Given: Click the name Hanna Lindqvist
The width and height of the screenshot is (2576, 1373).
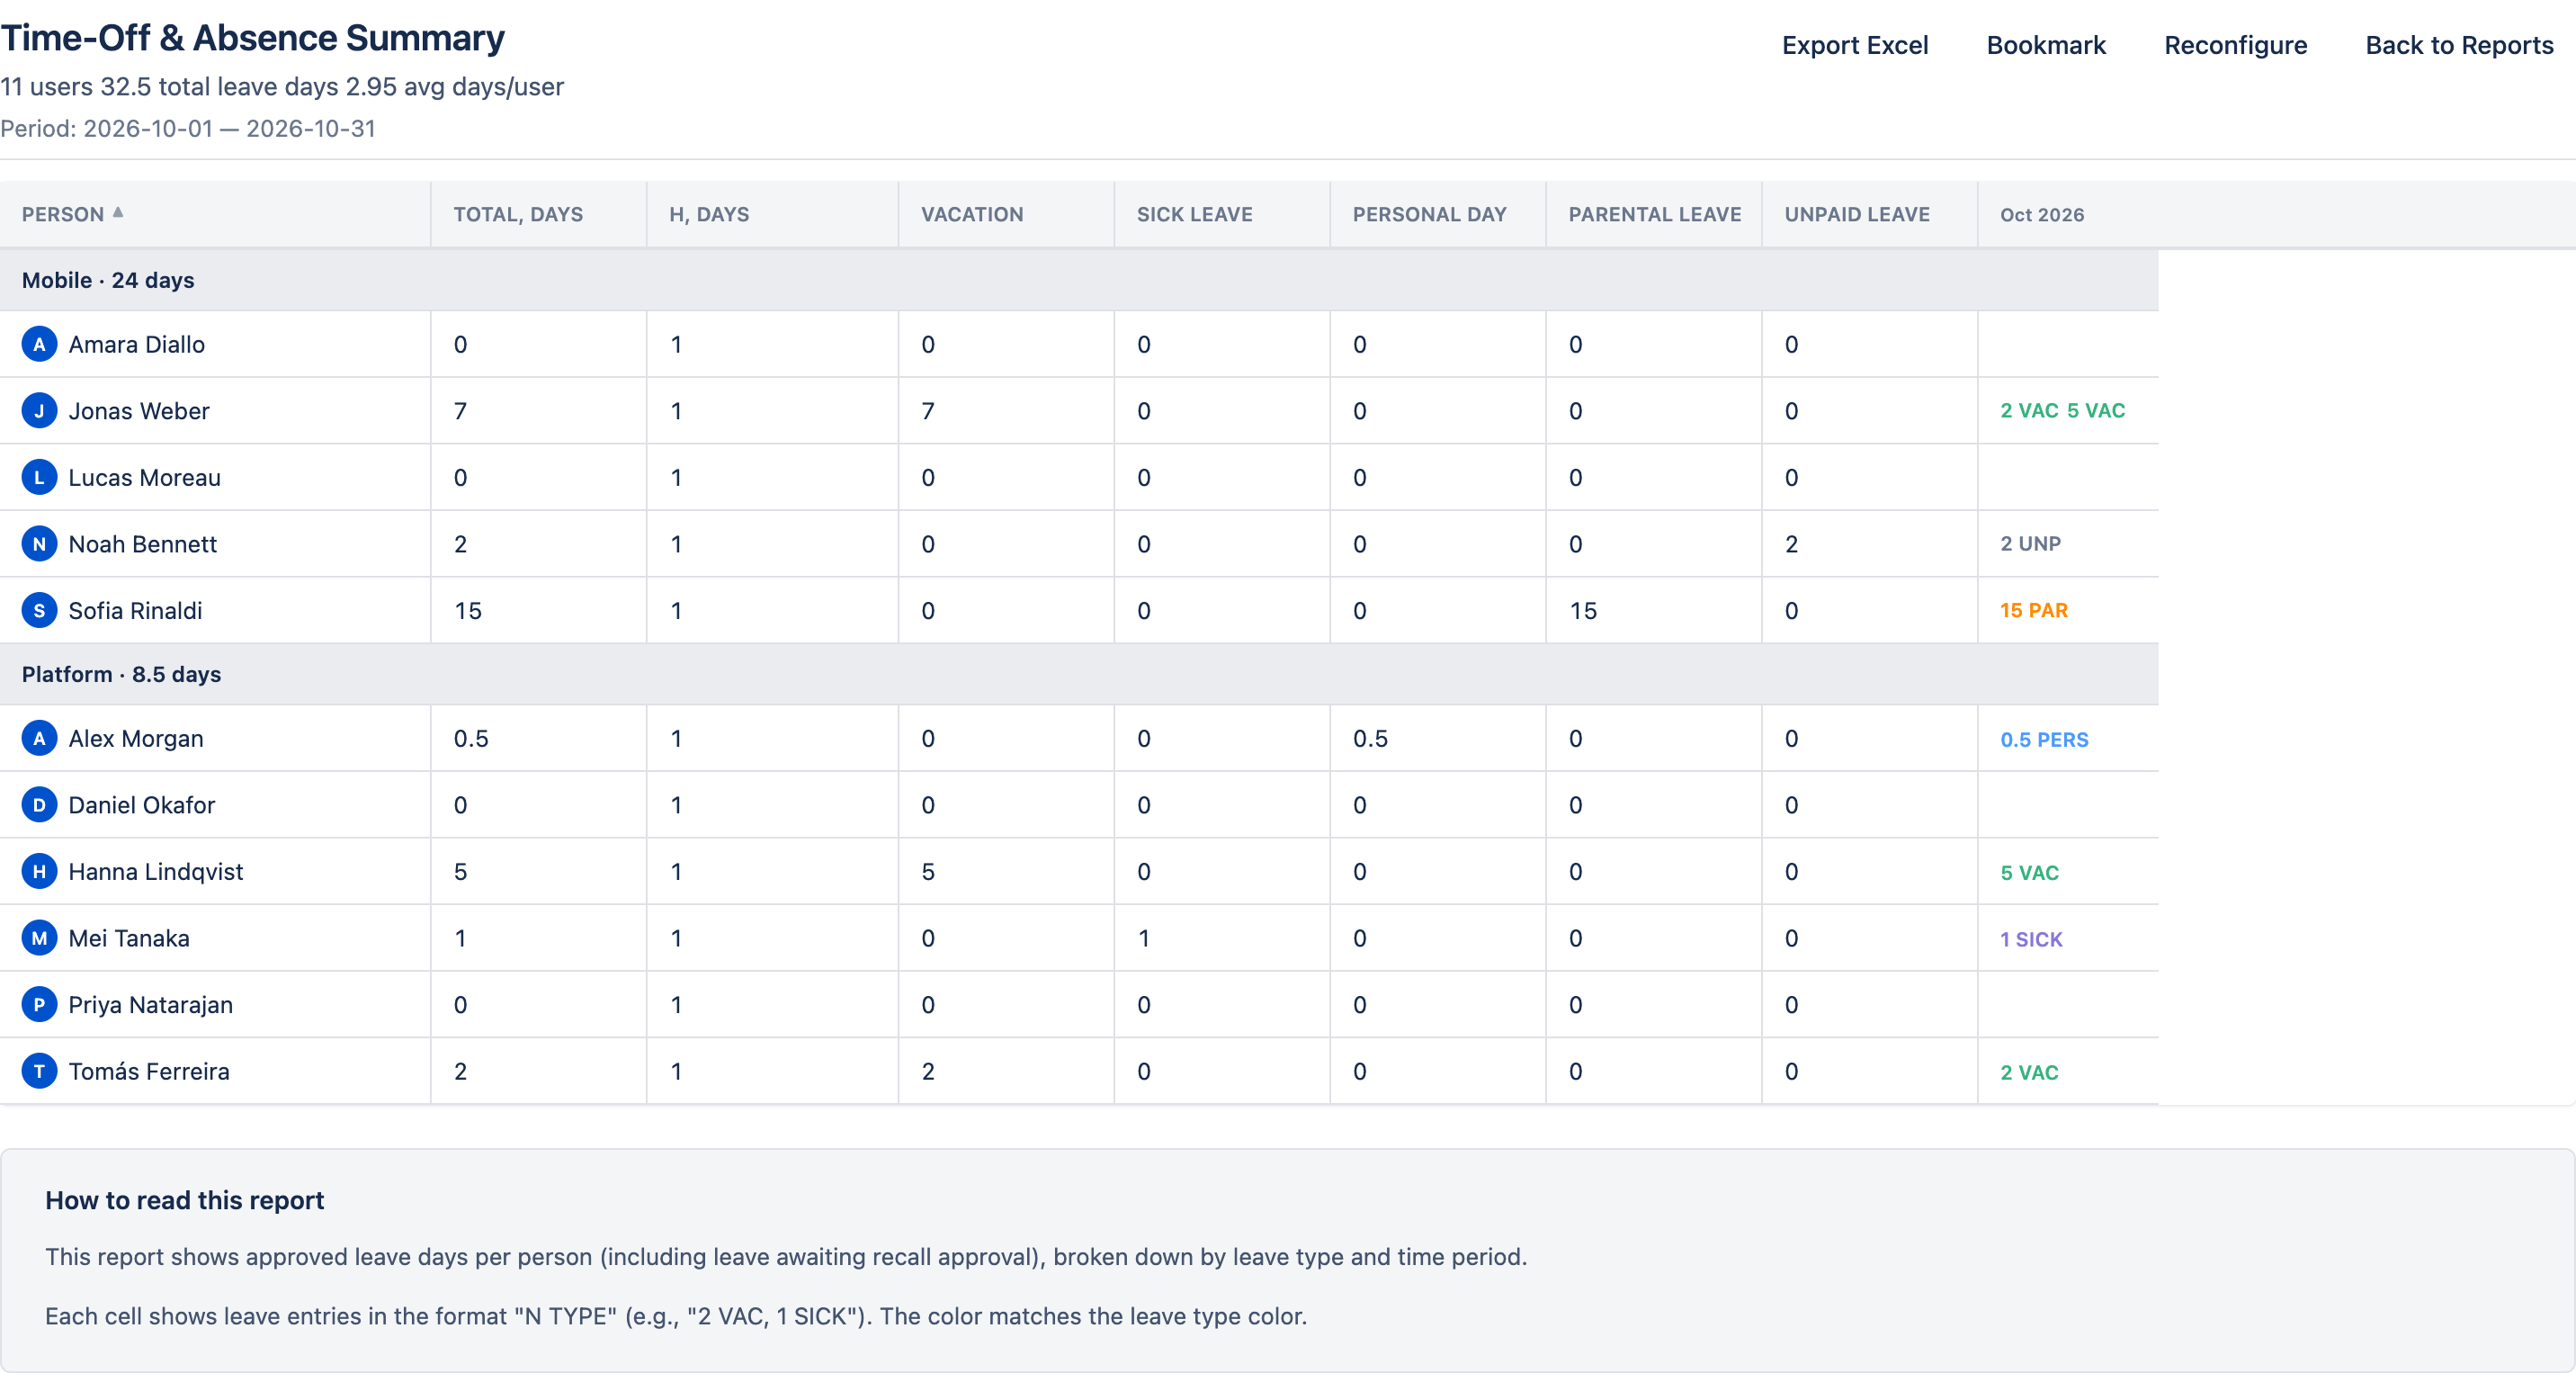Looking at the screenshot, I should (156, 871).
